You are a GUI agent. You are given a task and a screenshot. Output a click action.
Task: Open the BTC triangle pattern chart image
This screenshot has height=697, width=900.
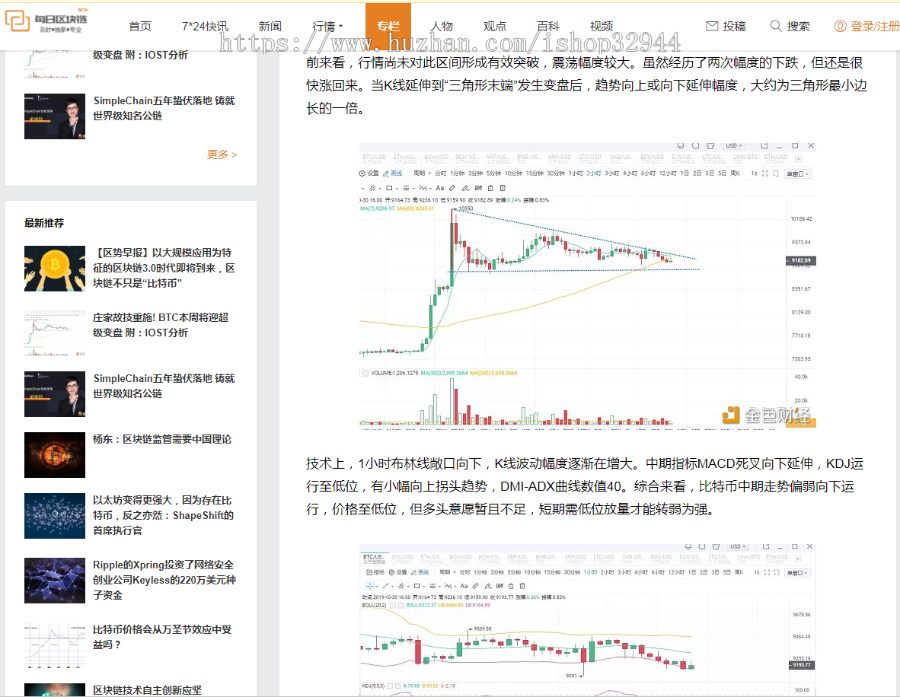(587, 285)
